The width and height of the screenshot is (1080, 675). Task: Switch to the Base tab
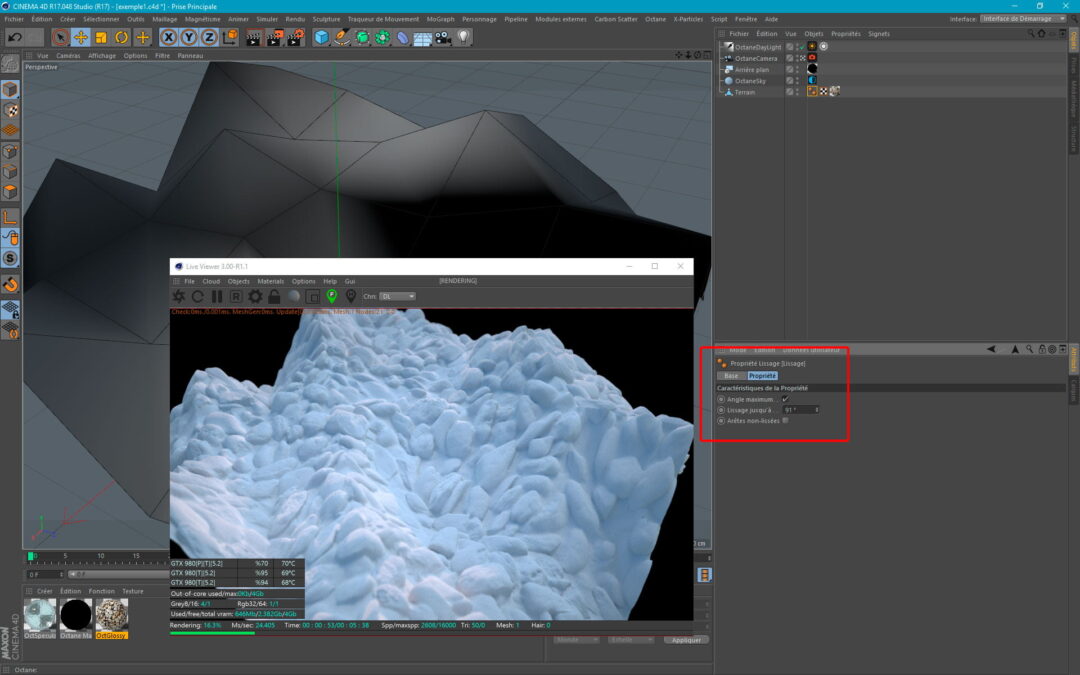[731, 376]
